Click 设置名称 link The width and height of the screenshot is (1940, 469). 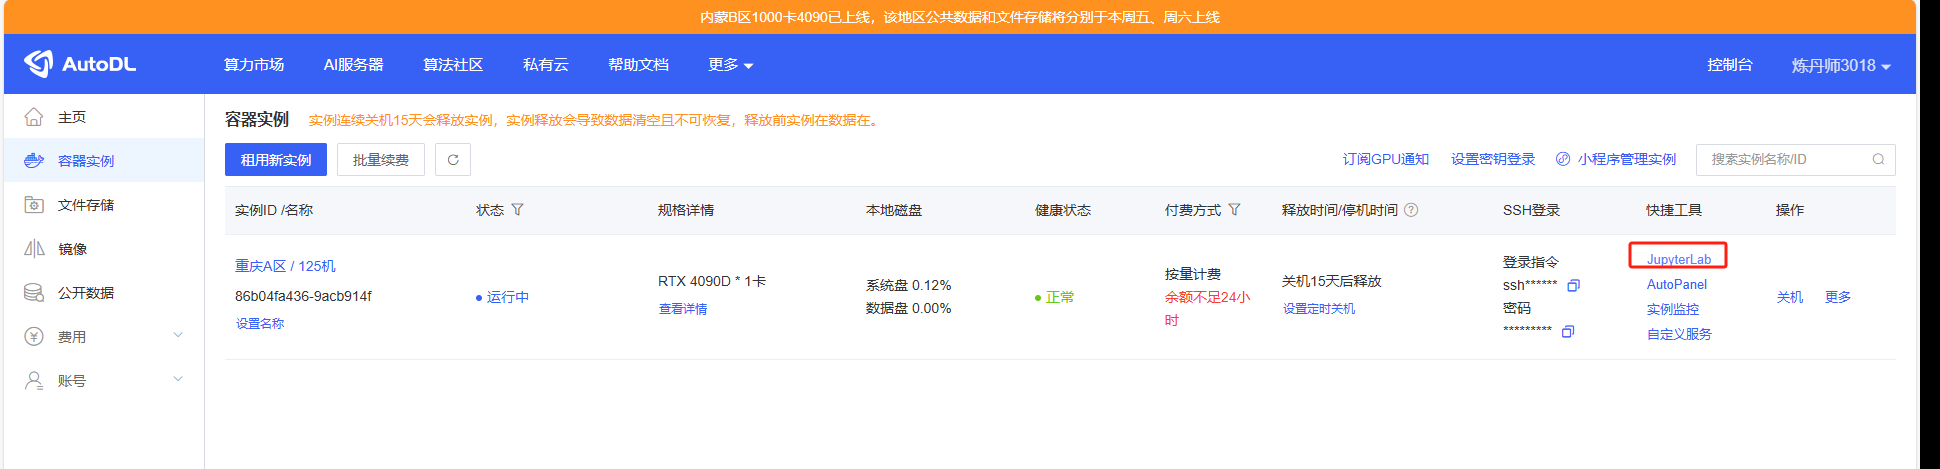[260, 324]
